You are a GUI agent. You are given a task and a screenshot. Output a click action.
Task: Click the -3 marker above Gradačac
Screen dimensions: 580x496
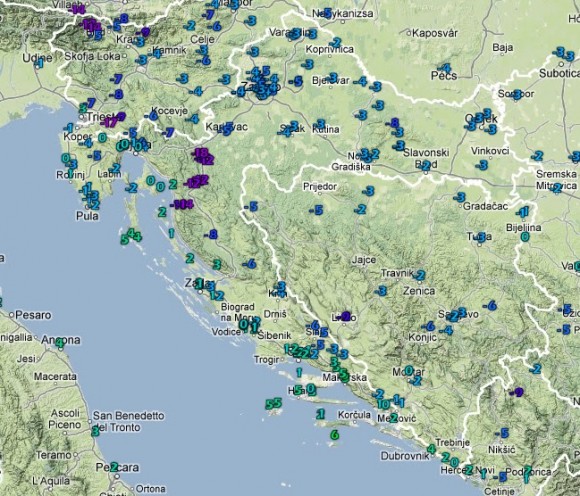click(x=460, y=197)
